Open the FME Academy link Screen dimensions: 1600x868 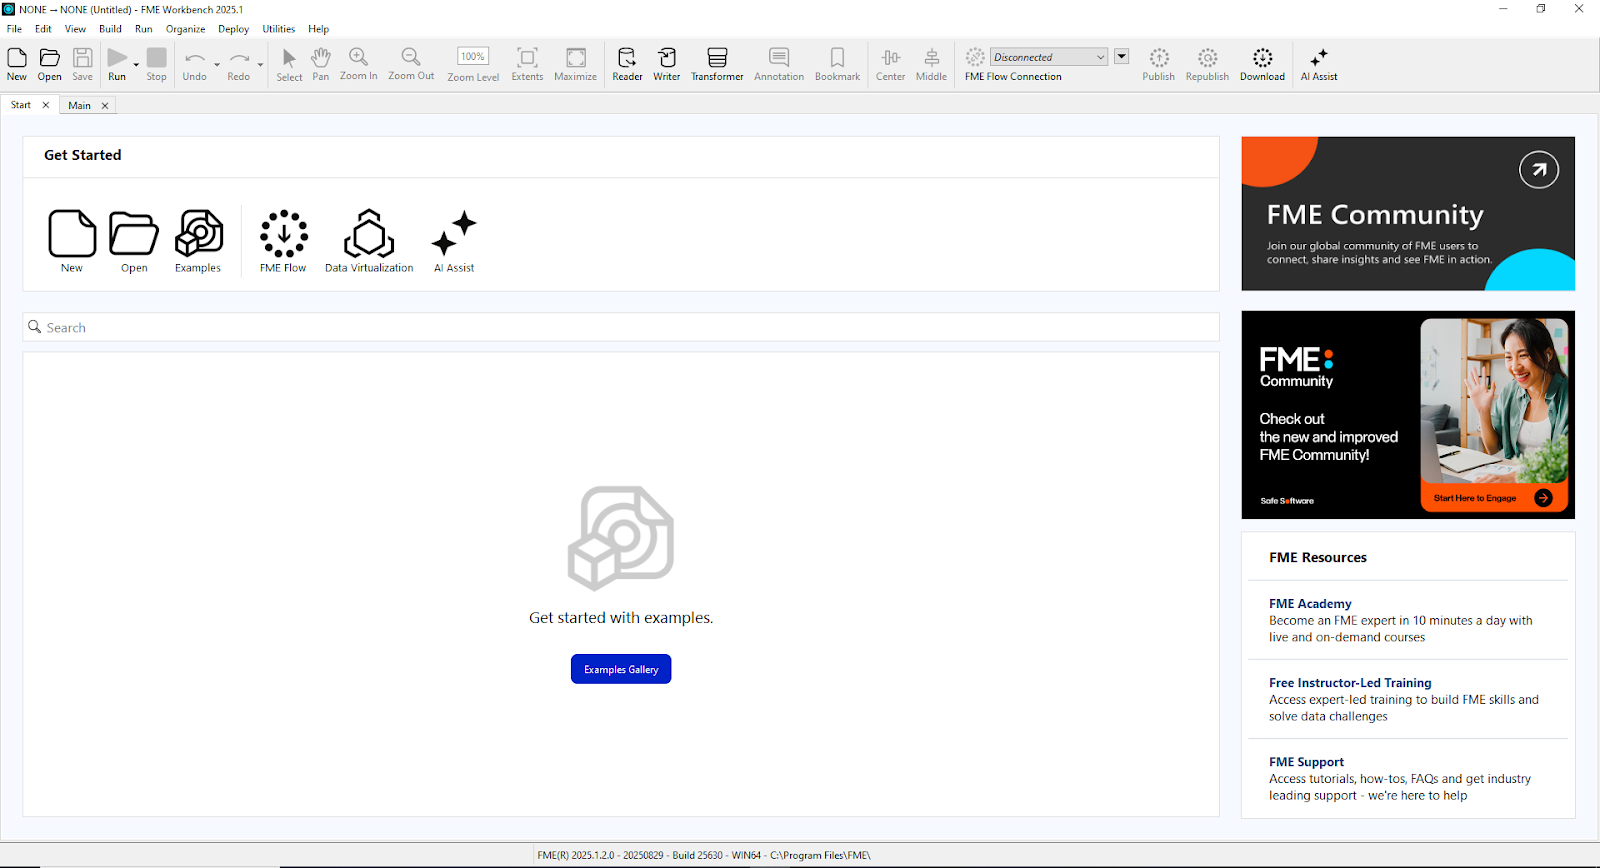click(x=1310, y=603)
